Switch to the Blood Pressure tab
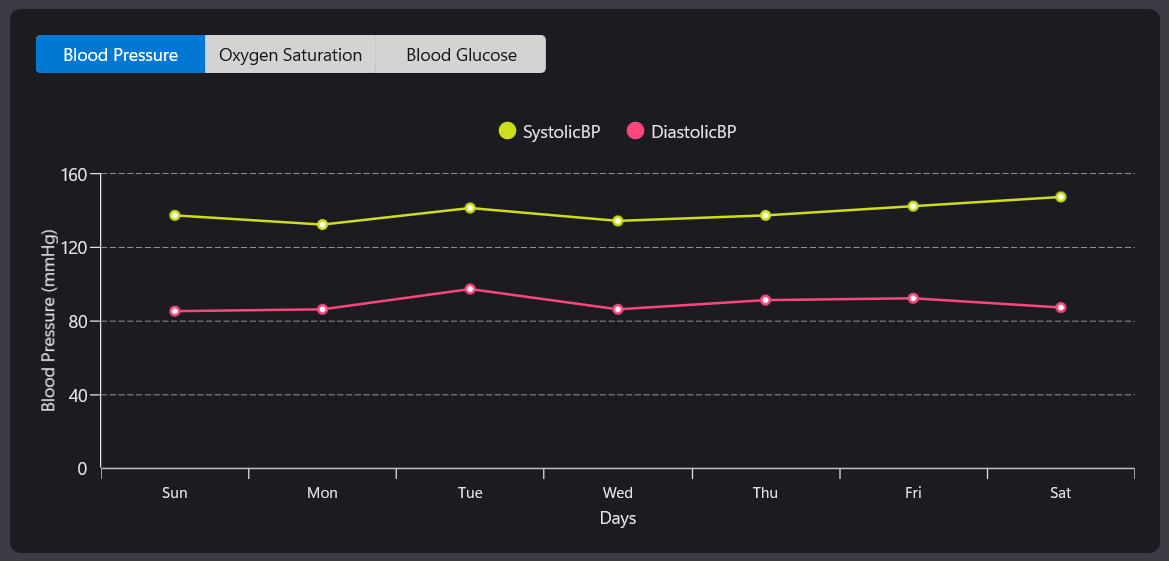Viewport: 1169px width, 561px height. click(x=120, y=55)
